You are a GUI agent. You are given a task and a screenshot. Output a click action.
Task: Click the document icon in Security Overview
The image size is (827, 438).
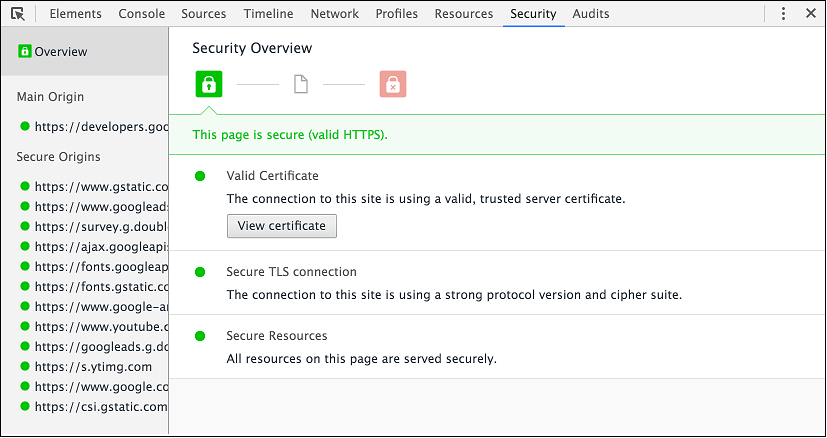pyautogui.click(x=301, y=85)
